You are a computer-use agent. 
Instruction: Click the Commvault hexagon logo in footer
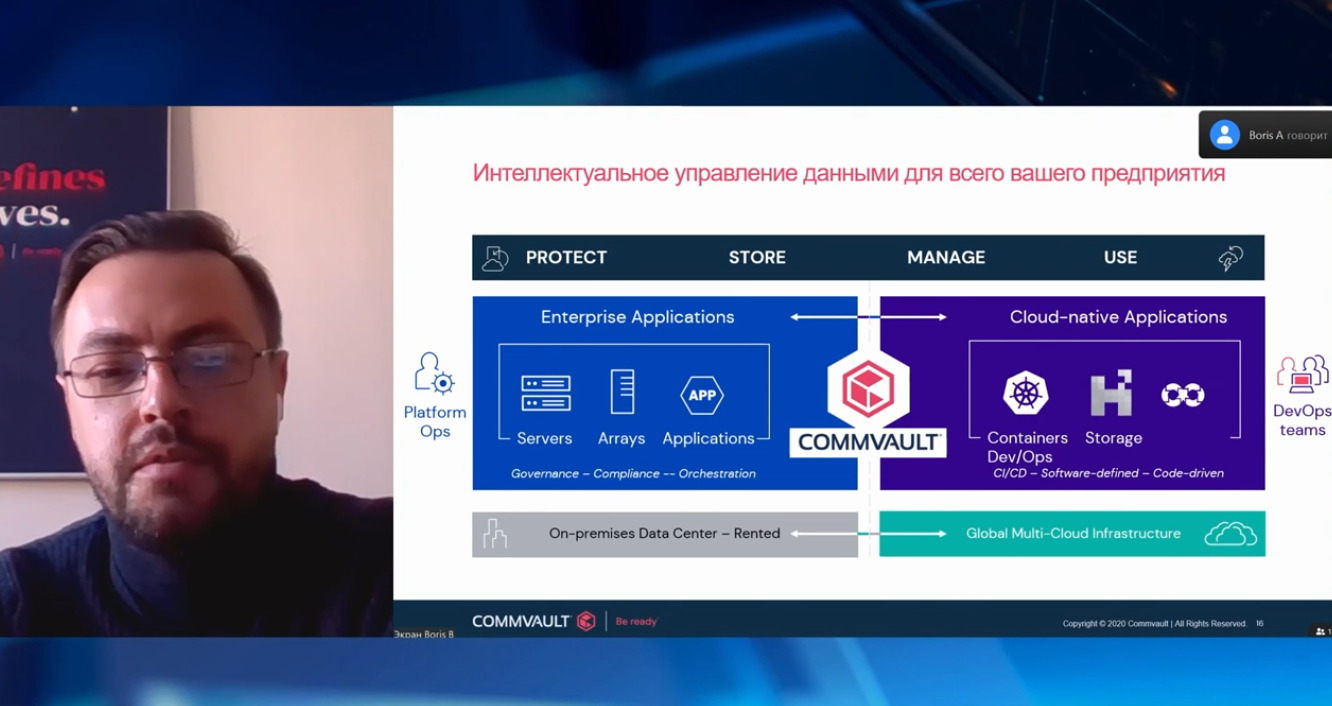586,621
